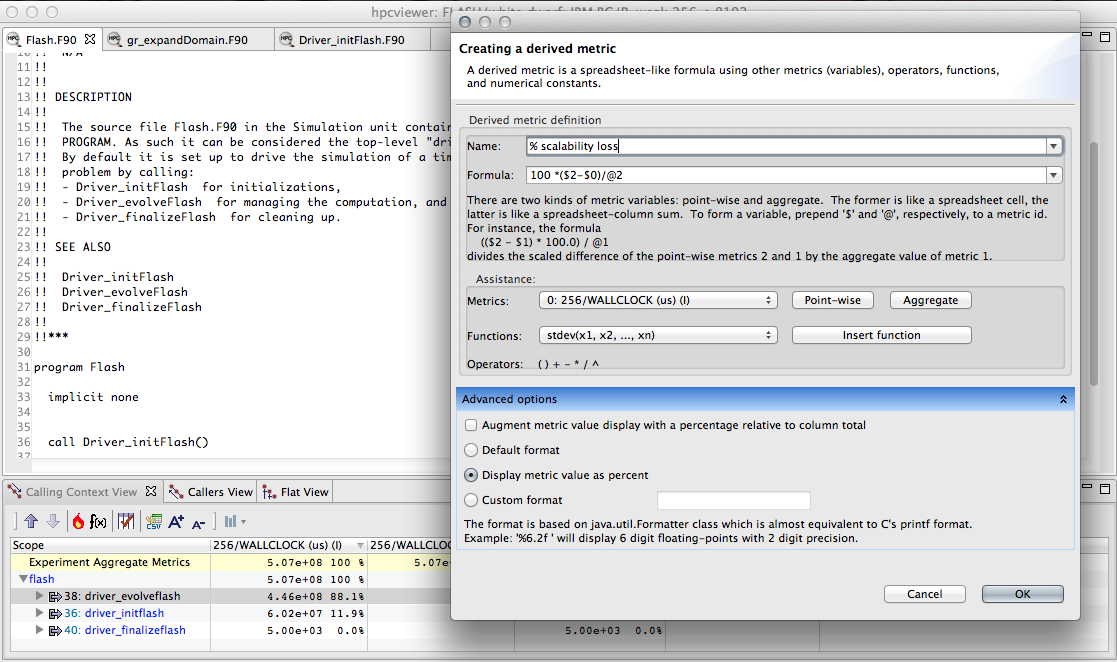Collapse the Advanced options section
The image size is (1117, 662).
[x=1063, y=399]
